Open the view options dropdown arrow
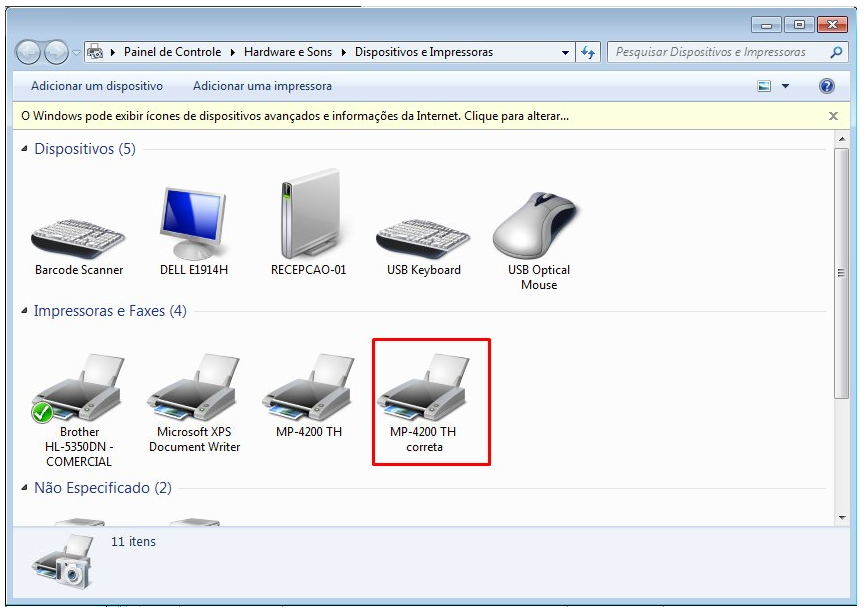The width and height of the screenshot is (866, 613). (x=785, y=86)
